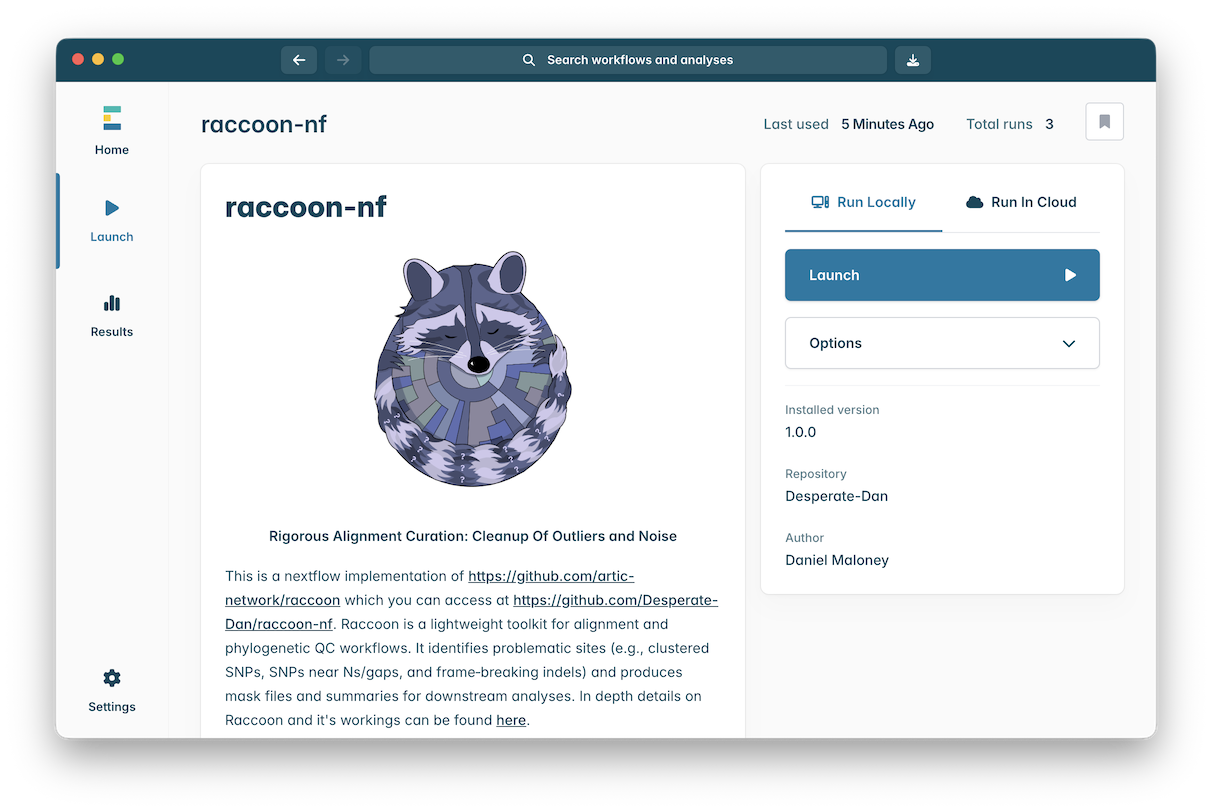Open the Settings gear icon

[111, 678]
